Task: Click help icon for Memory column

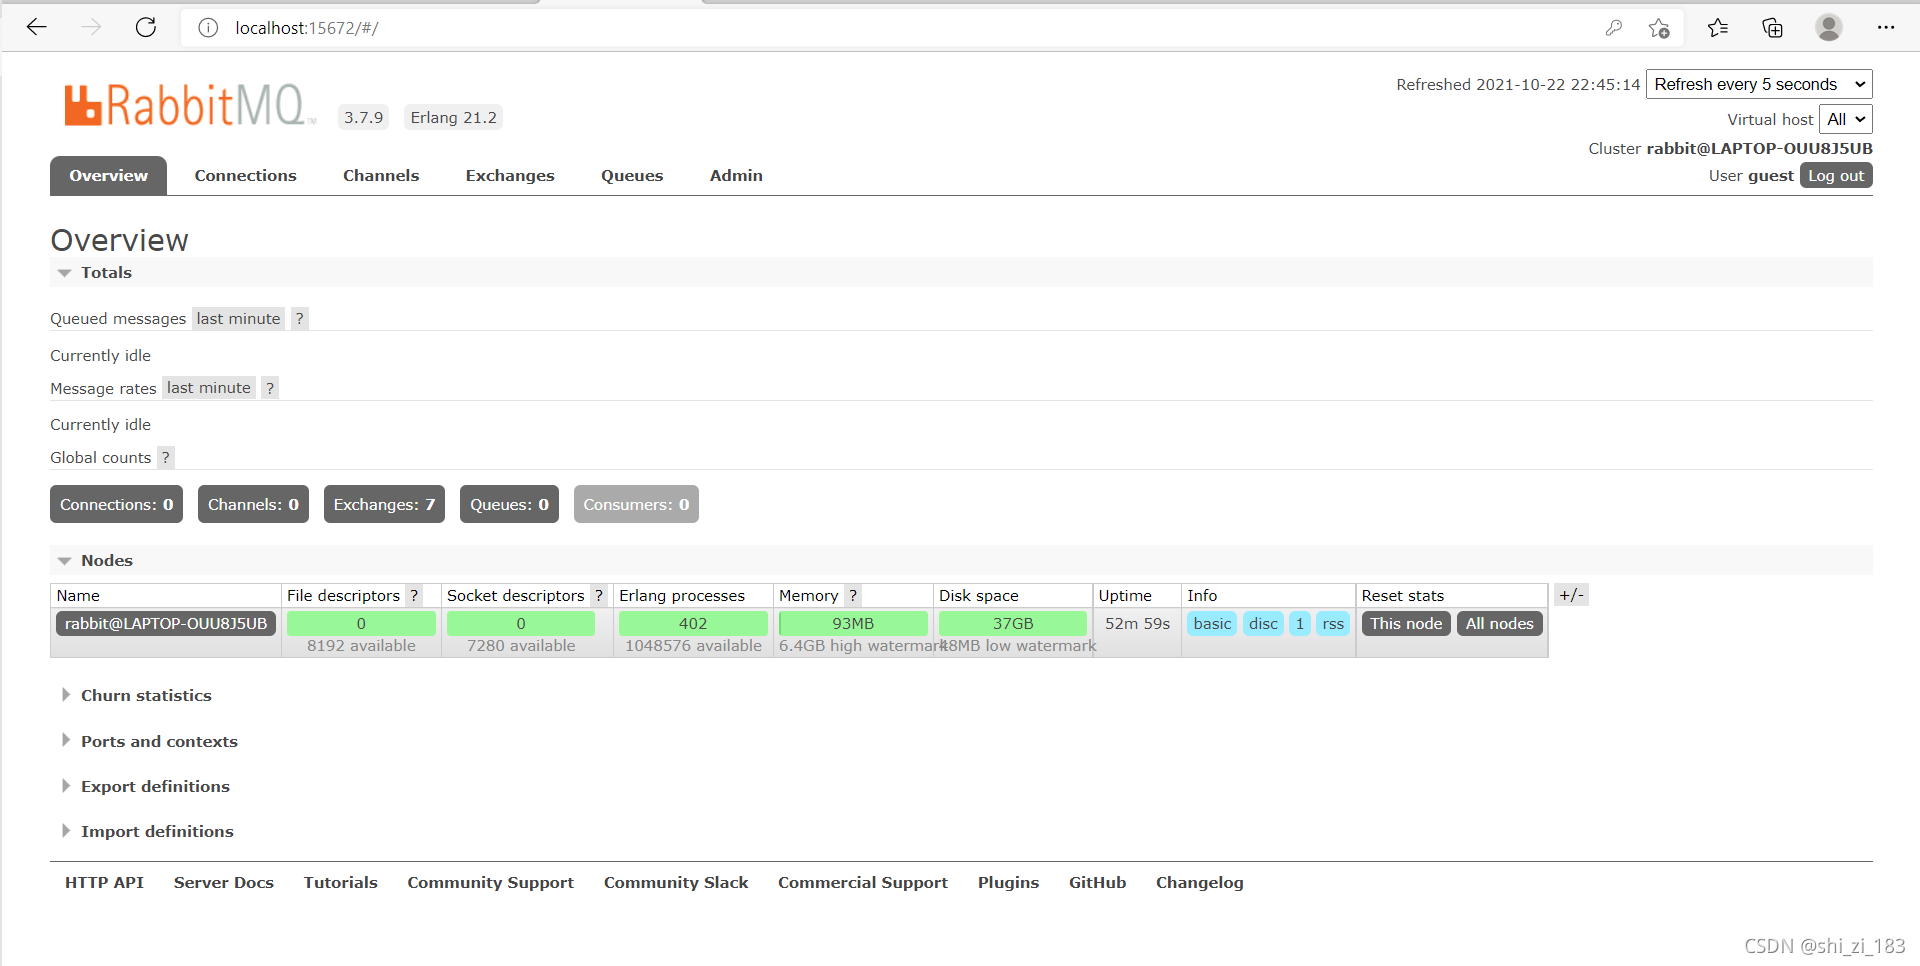Action: [x=853, y=595]
